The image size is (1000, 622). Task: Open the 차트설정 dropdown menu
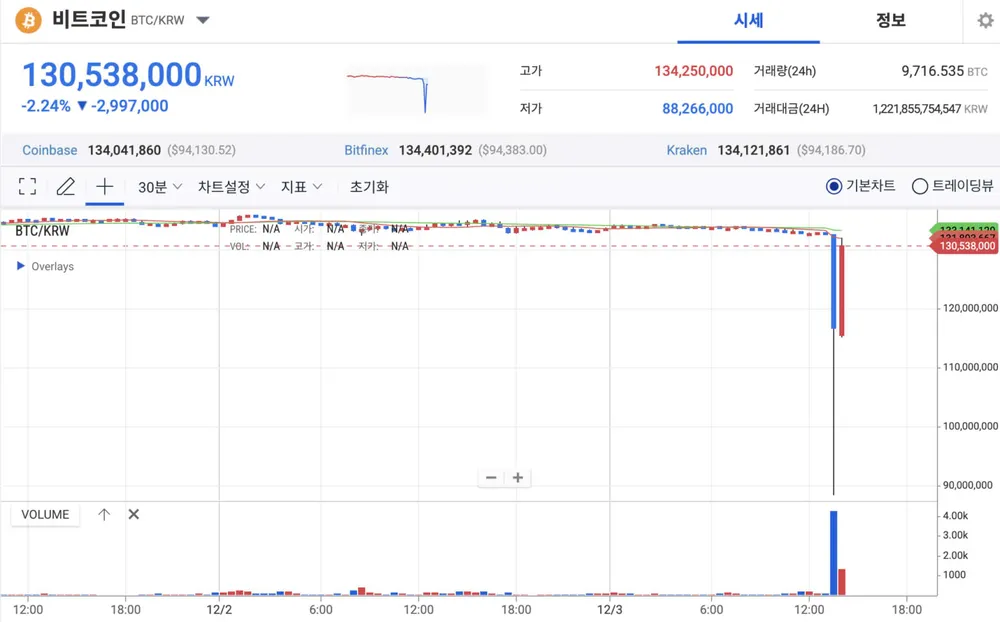point(231,187)
